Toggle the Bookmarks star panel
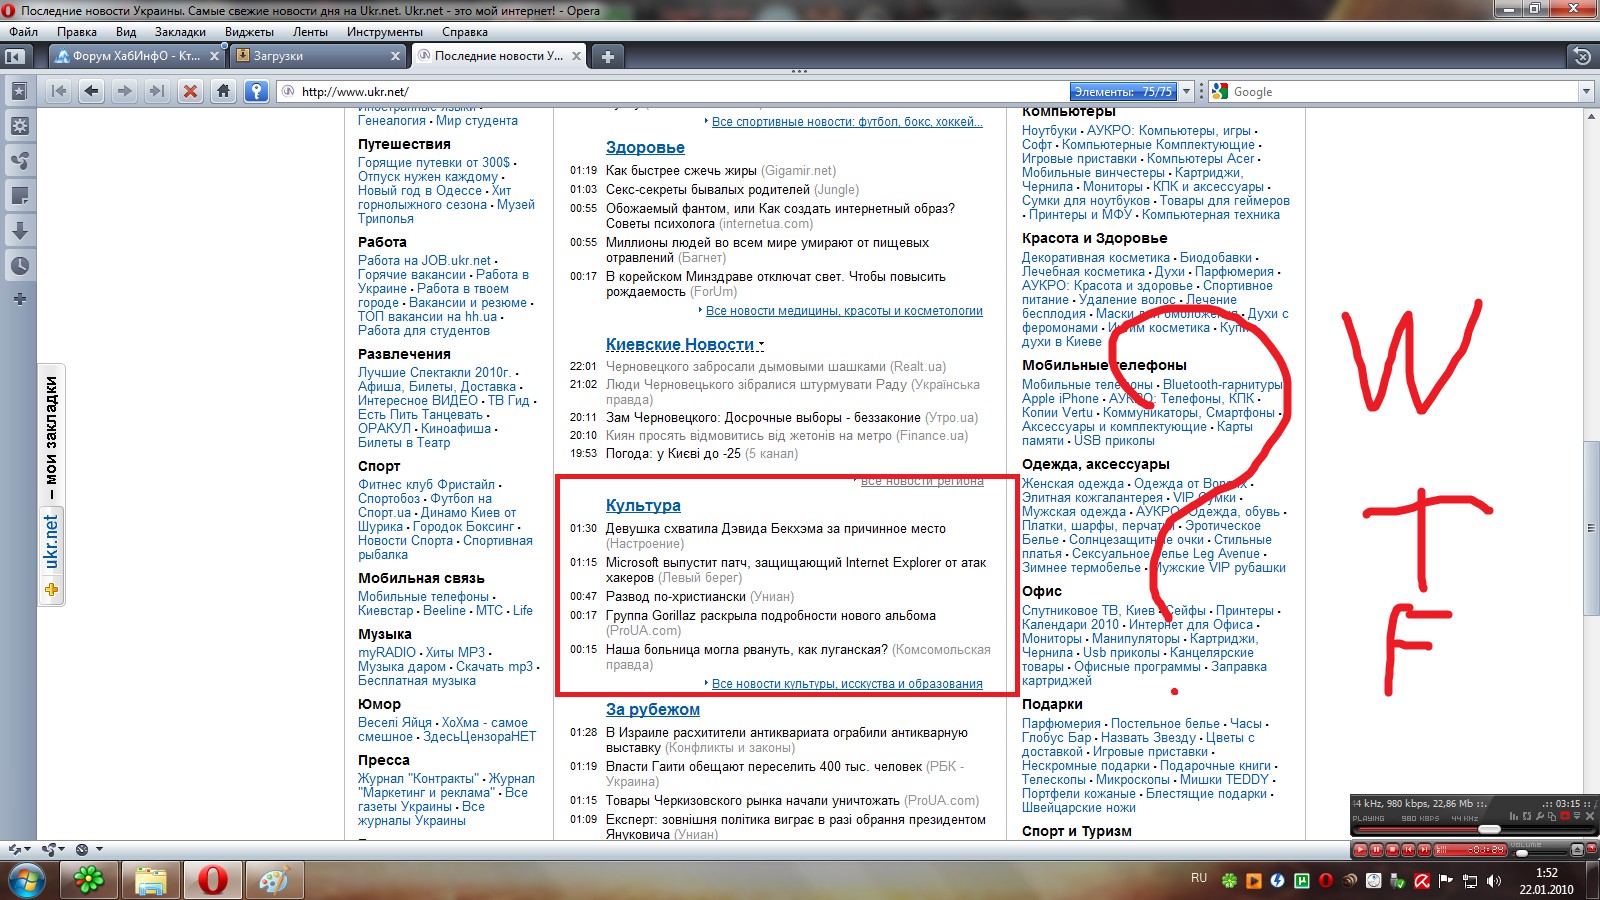This screenshot has width=1600, height=900. tap(19, 91)
